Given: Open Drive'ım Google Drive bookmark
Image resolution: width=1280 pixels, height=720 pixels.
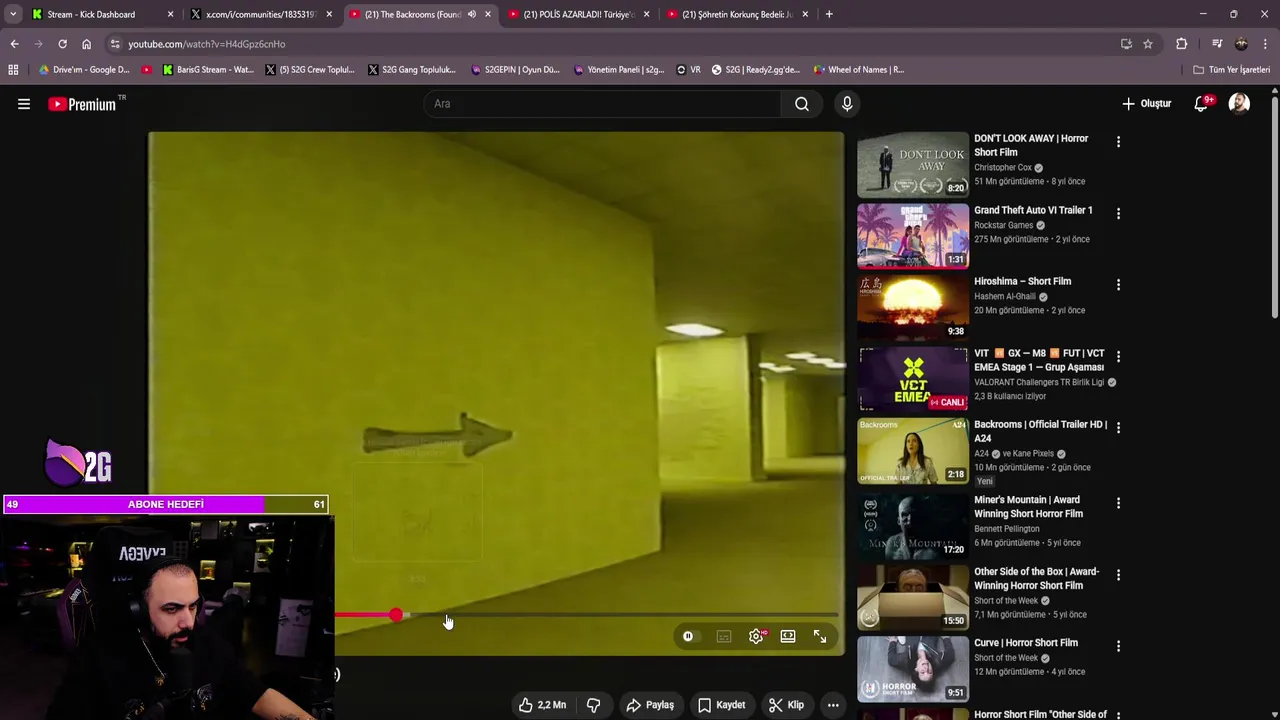Looking at the screenshot, I should pos(84,70).
